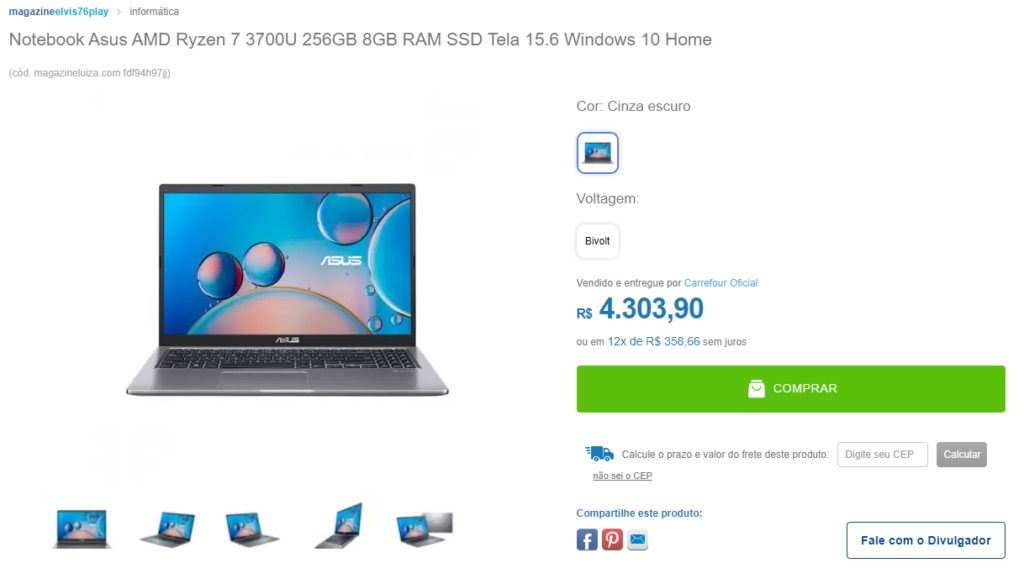The image size is (1024, 584).
Task: Share product on Pinterest icon
Action: [x=612, y=540]
